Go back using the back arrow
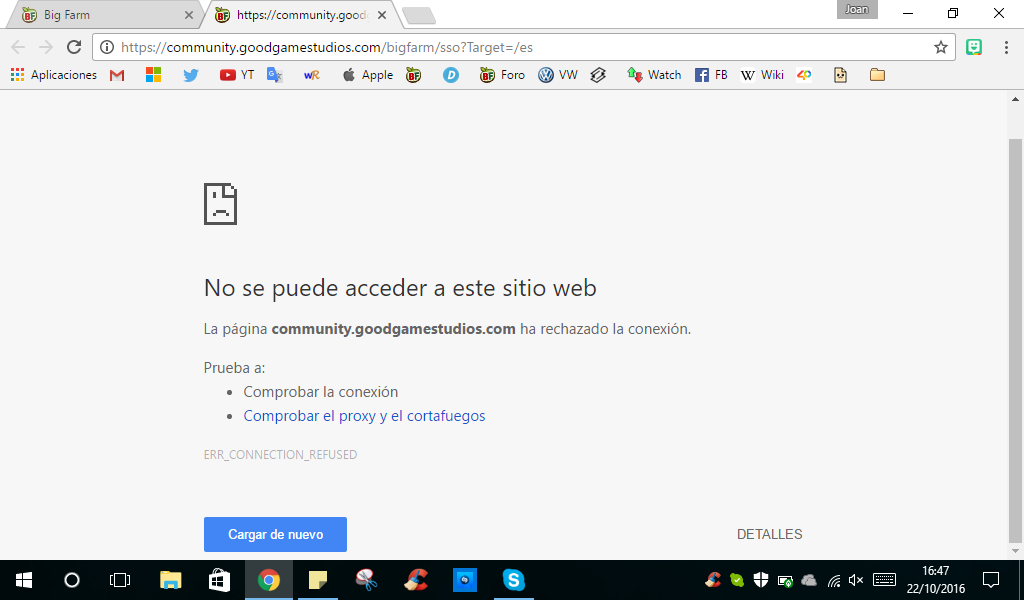The height and width of the screenshot is (600, 1024). (18, 47)
